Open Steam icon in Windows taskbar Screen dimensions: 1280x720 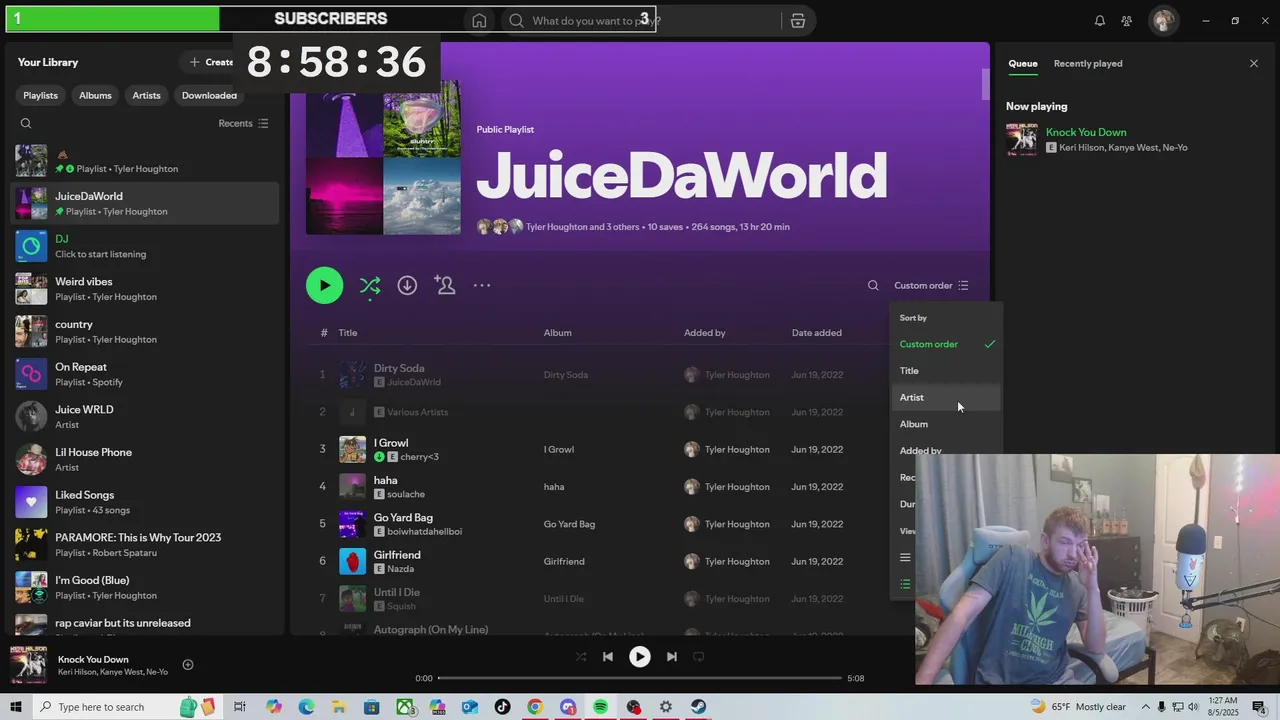tap(698, 707)
